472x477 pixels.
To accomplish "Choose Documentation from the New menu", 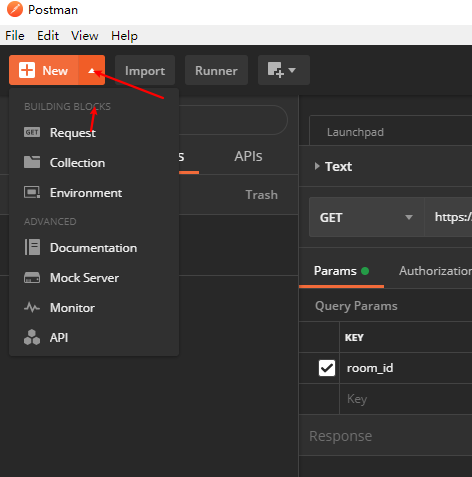I will [94, 247].
